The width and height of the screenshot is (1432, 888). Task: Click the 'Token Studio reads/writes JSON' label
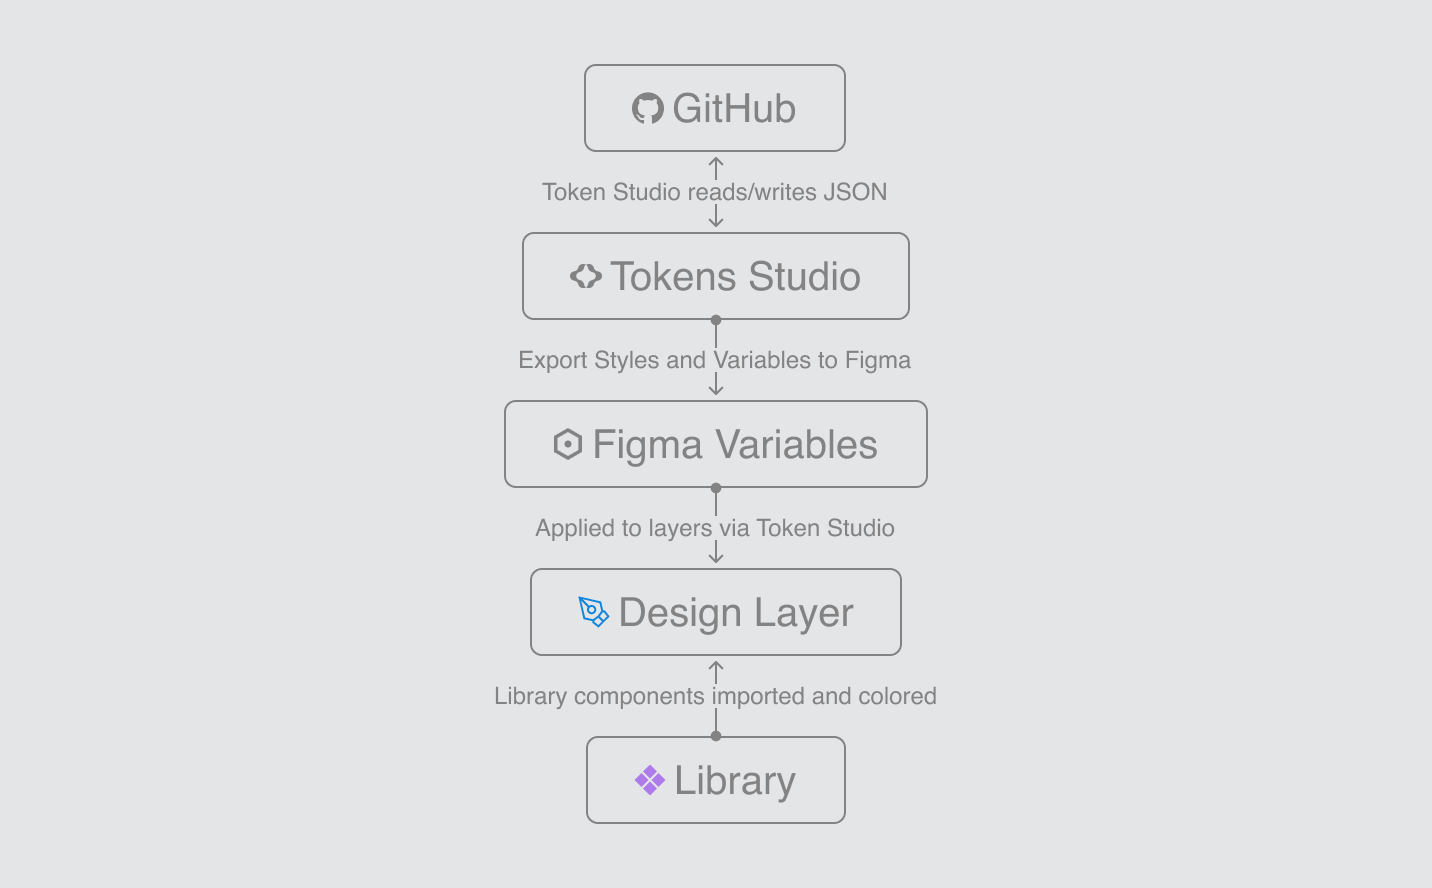coord(715,192)
